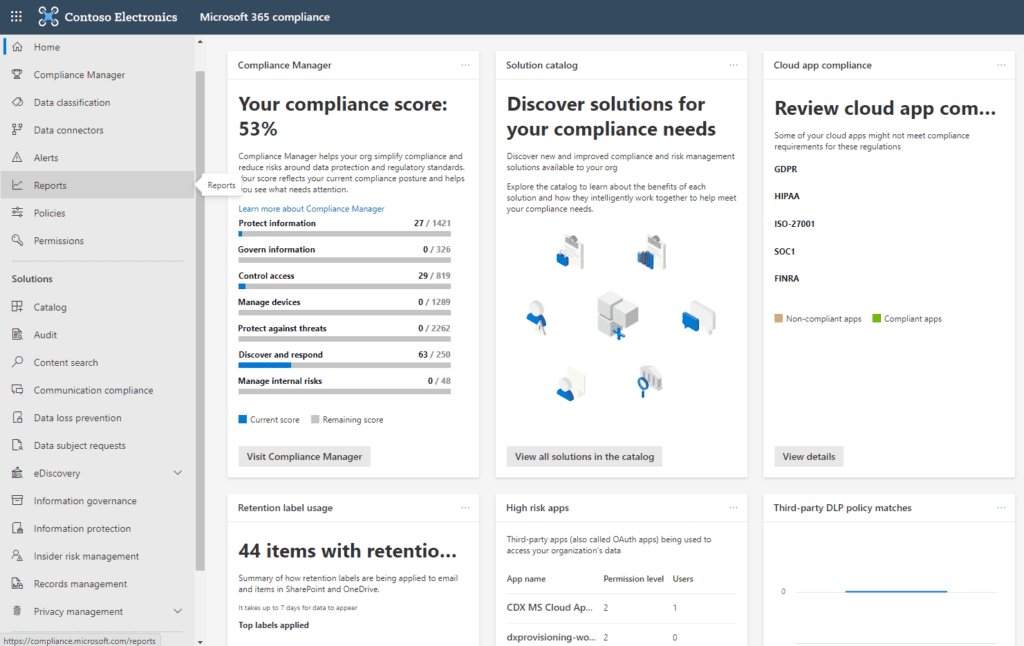Click the Permission level column header
Screen dimensions: 1024x646
coord(633,579)
